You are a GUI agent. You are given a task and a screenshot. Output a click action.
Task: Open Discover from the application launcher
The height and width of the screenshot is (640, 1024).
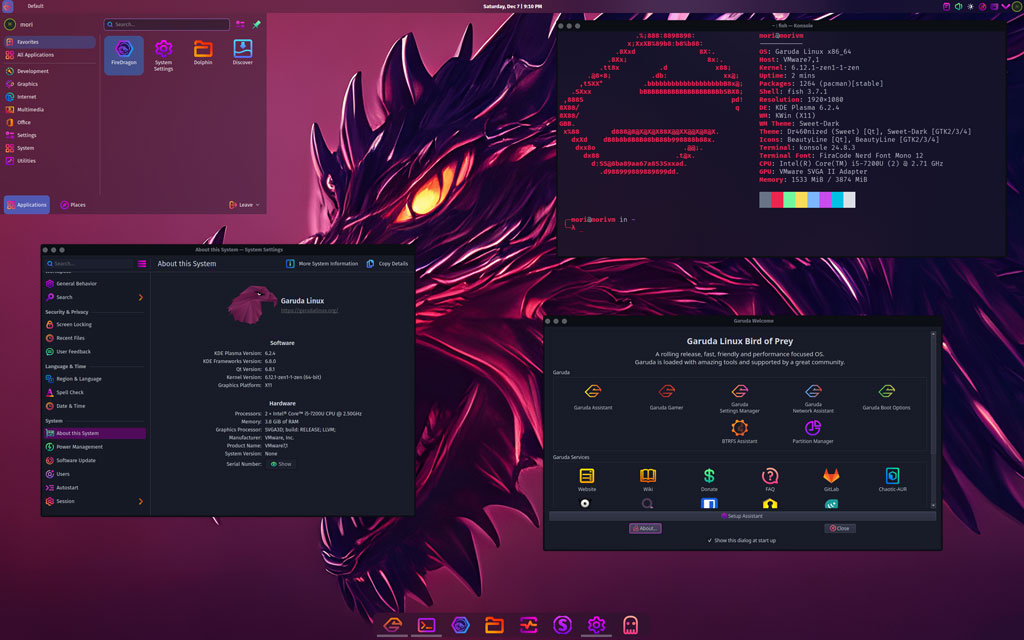243,52
